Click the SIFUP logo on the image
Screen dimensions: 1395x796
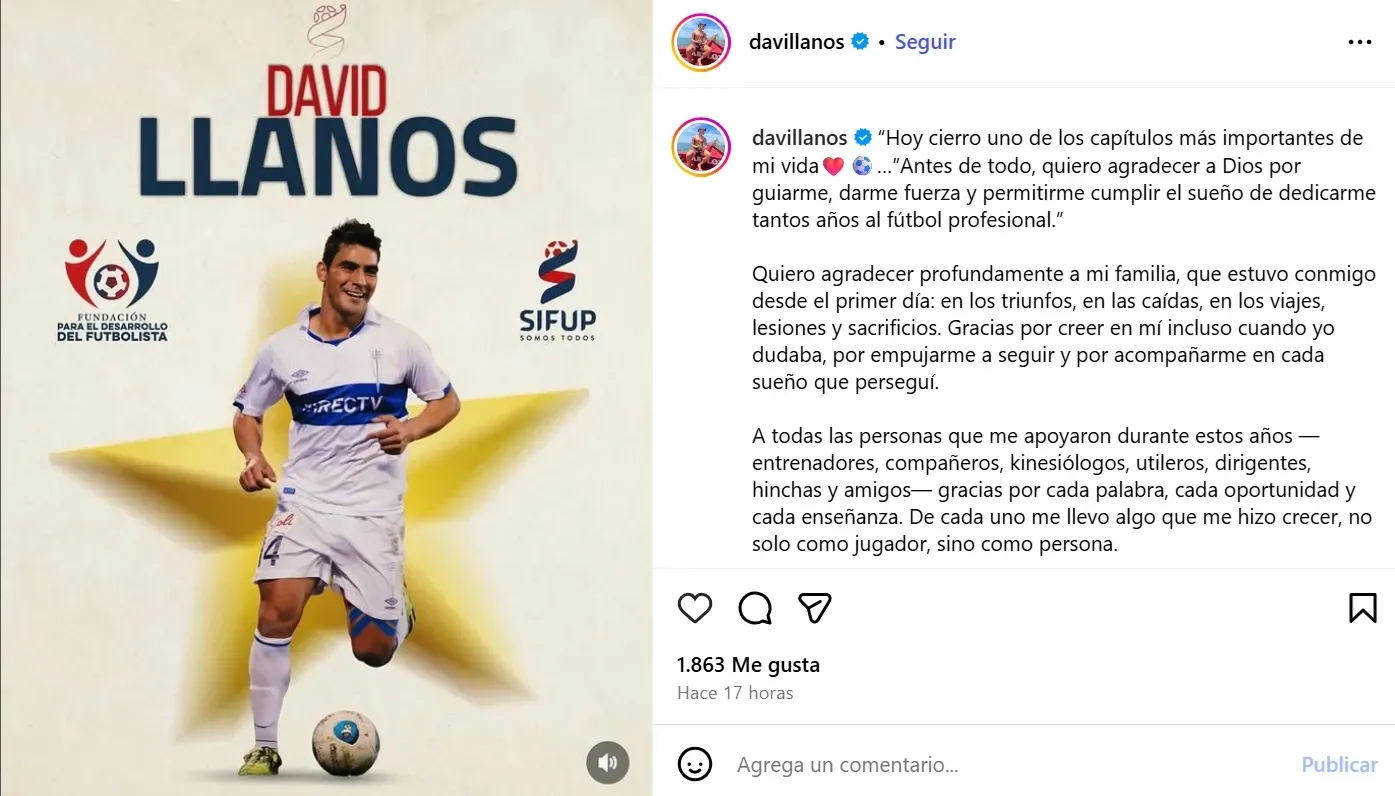(x=557, y=290)
